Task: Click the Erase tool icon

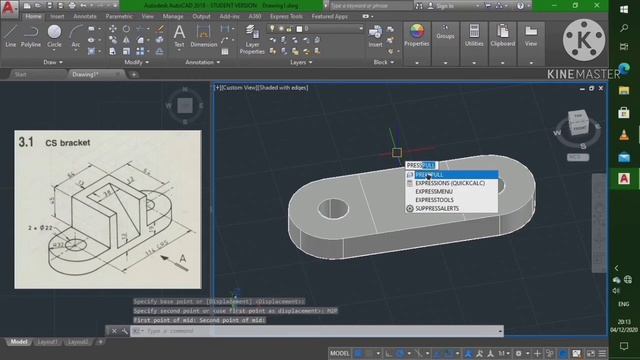Action: (x=160, y=29)
